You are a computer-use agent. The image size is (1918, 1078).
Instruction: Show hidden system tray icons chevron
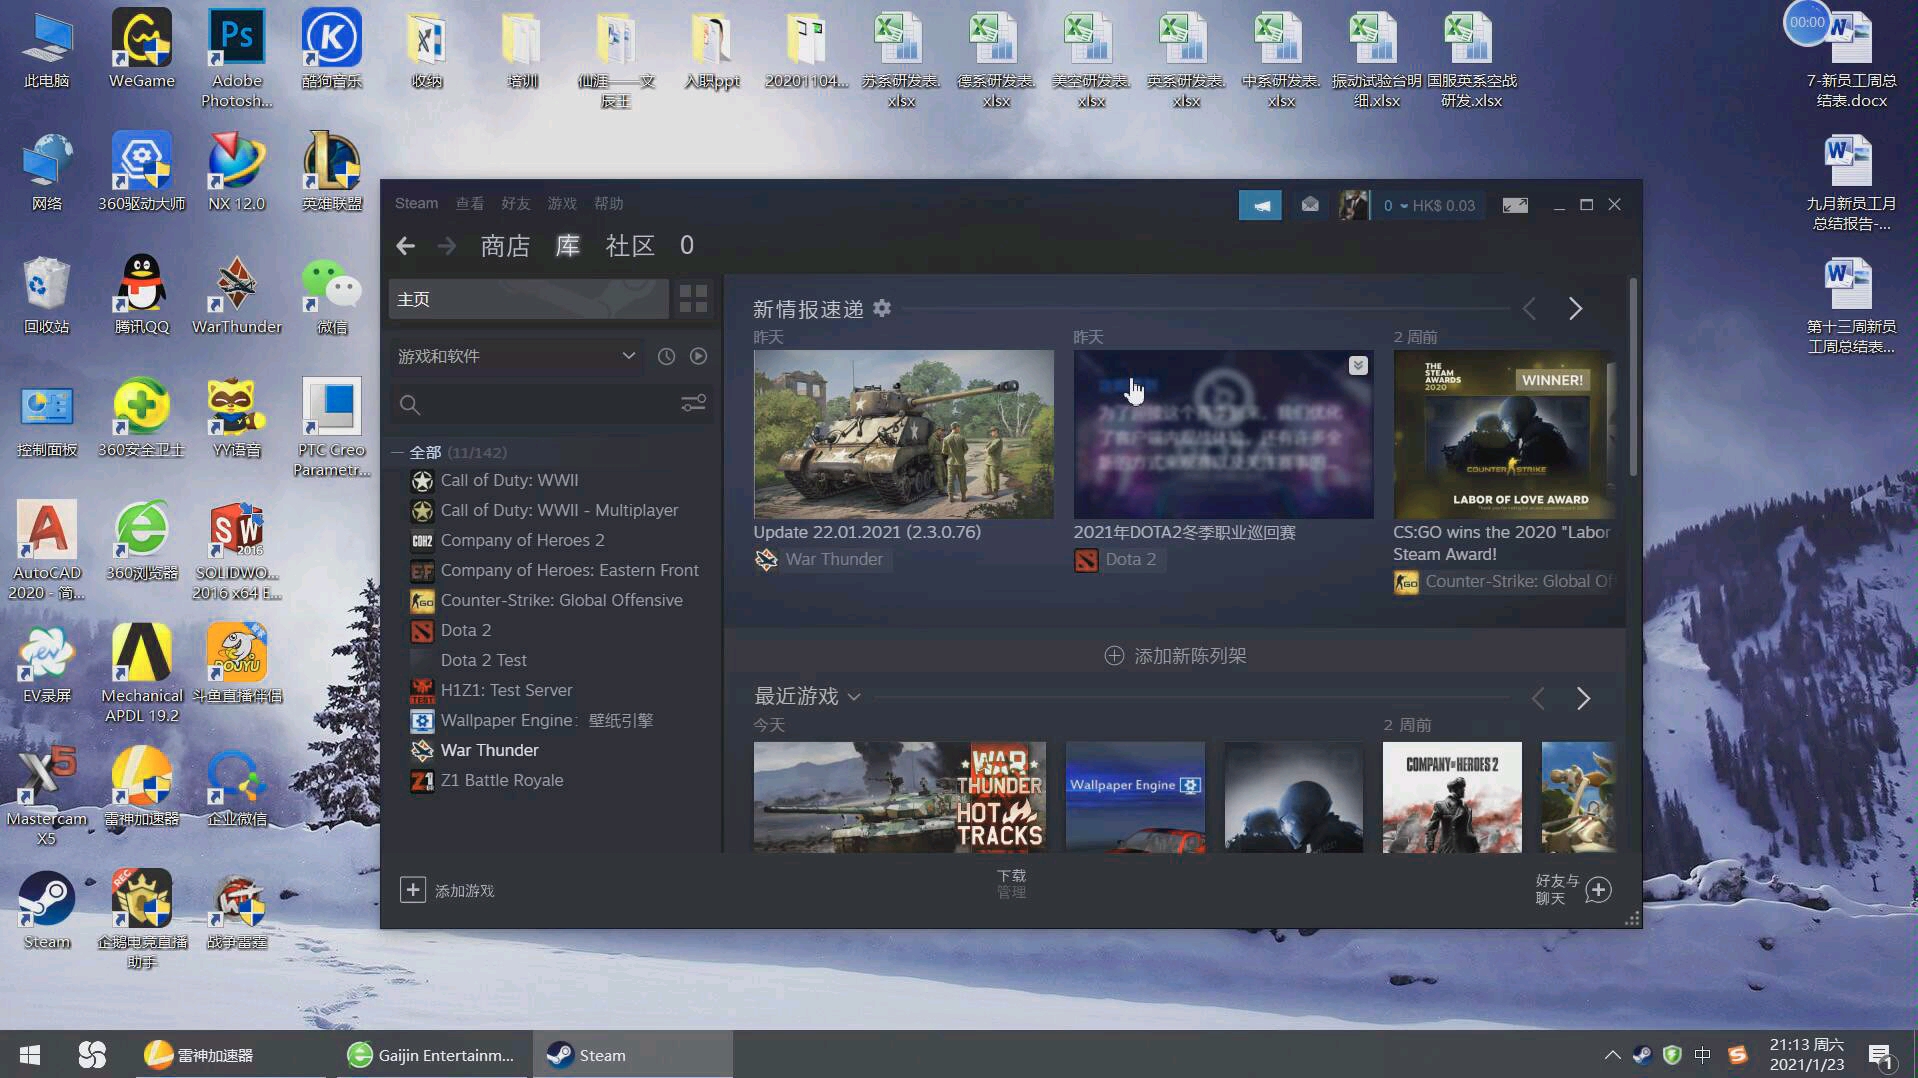[x=1612, y=1055]
